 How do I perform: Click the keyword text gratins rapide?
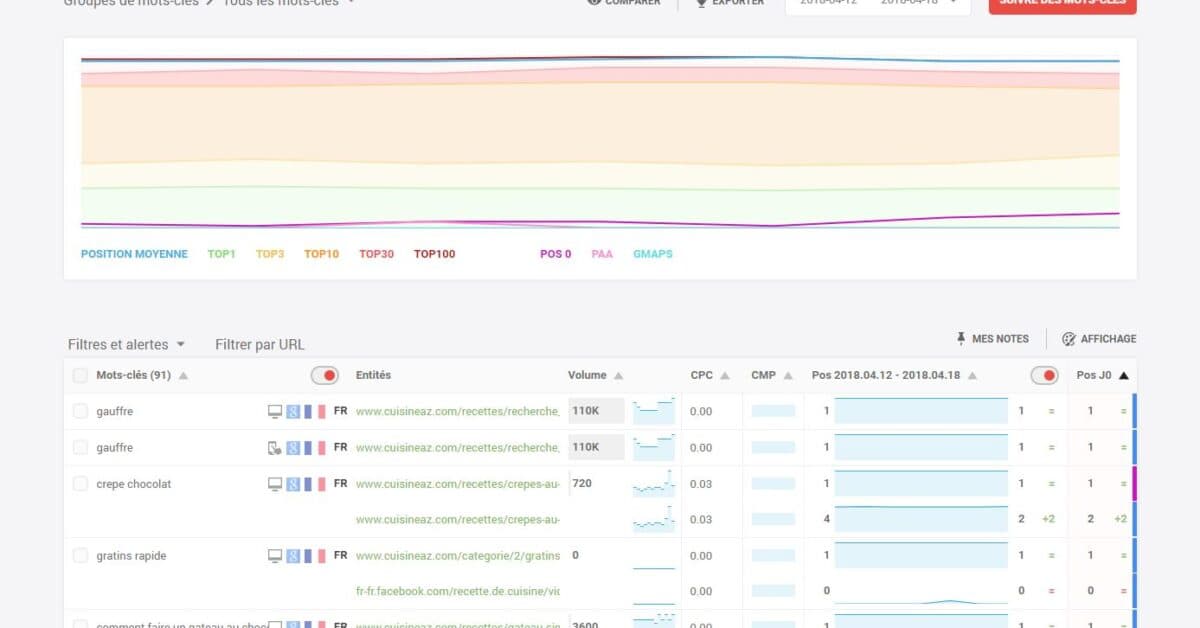tap(131, 556)
